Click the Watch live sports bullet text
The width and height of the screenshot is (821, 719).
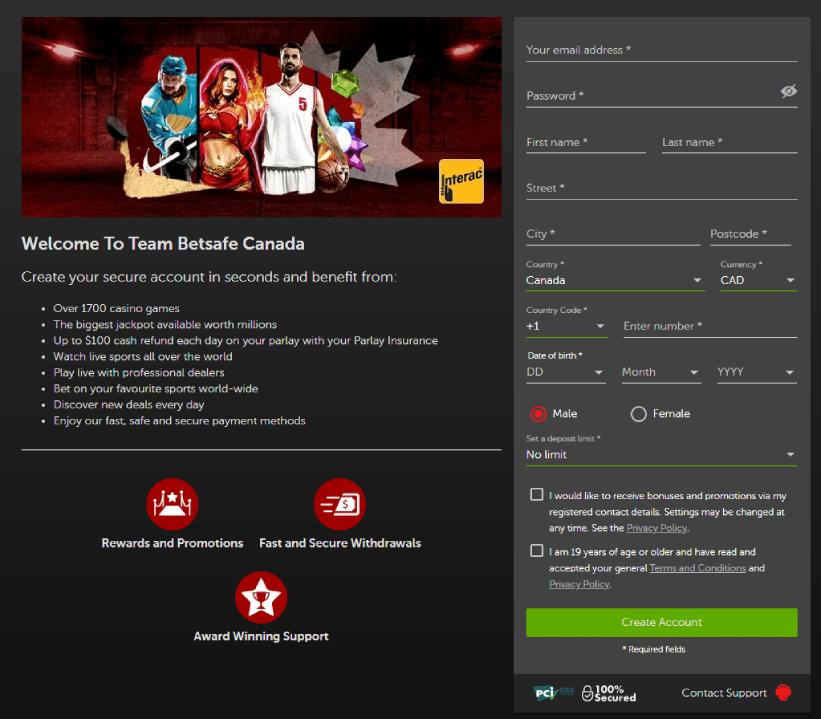point(143,357)
